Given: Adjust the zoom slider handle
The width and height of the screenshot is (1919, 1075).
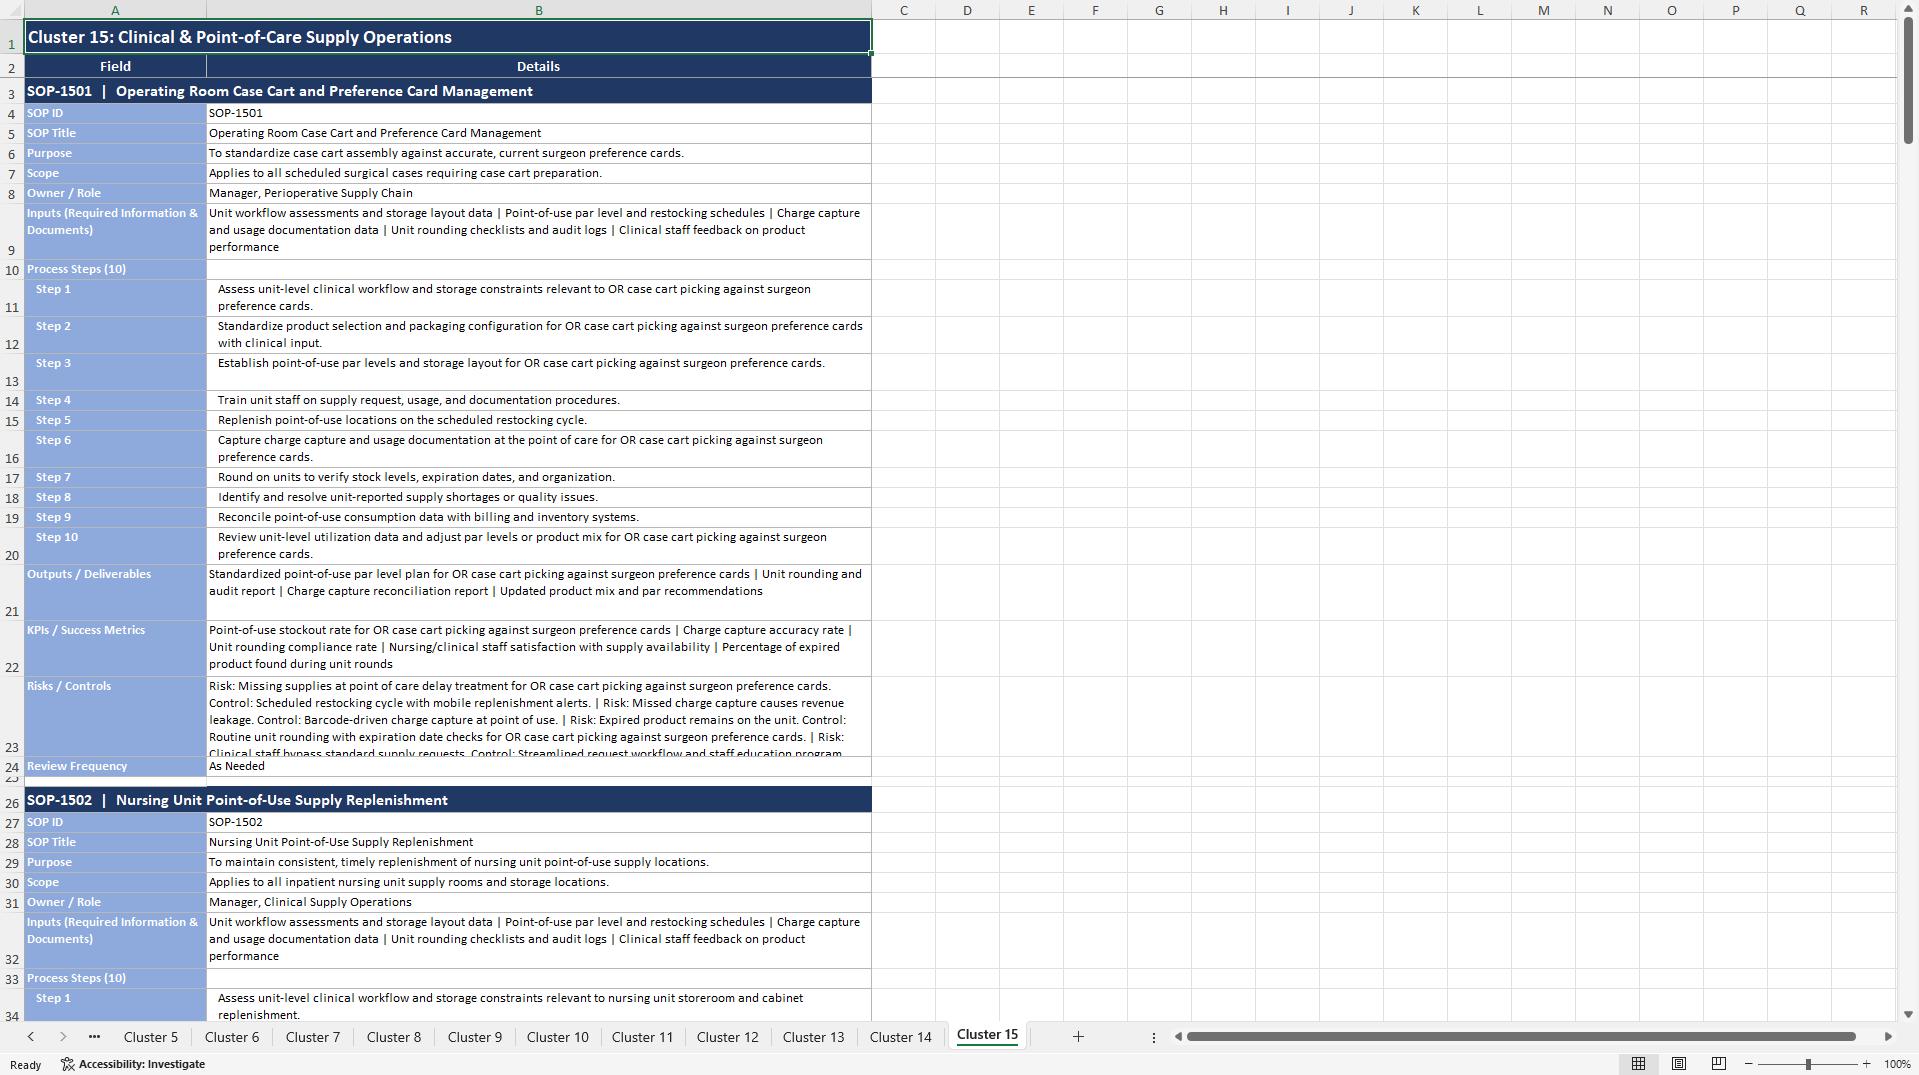Looking at the screenshot, I should coord(1808,1064).
